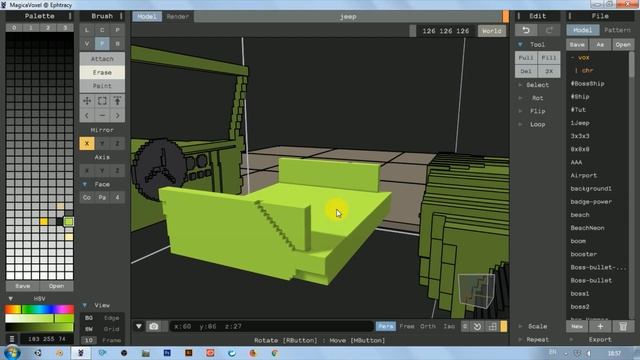Image resolution: width=640 pixels, height=360 pixels.
Task: Click the left chevron brush option
Action: point(87,116)
